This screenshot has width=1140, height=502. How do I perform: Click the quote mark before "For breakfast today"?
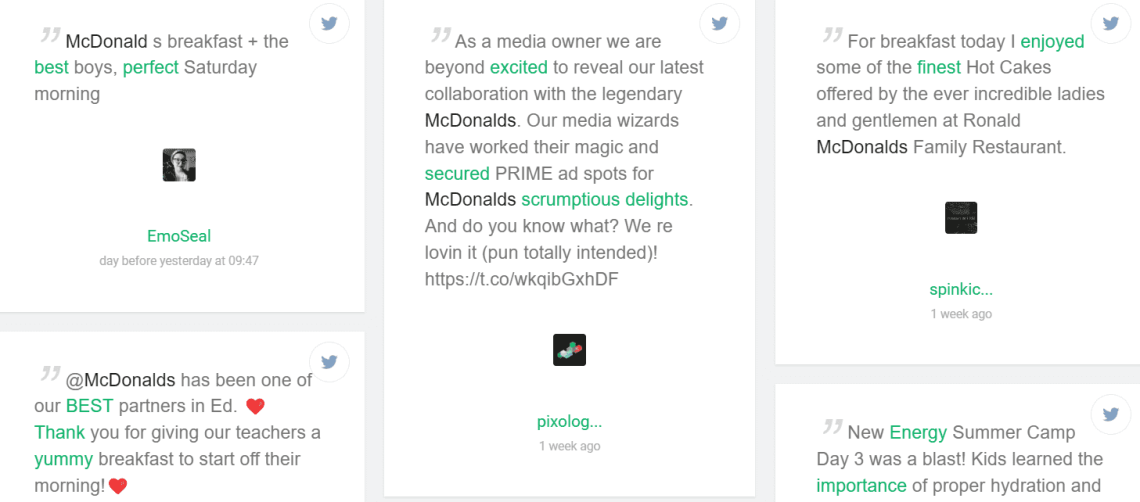click(x=832, y=37)
